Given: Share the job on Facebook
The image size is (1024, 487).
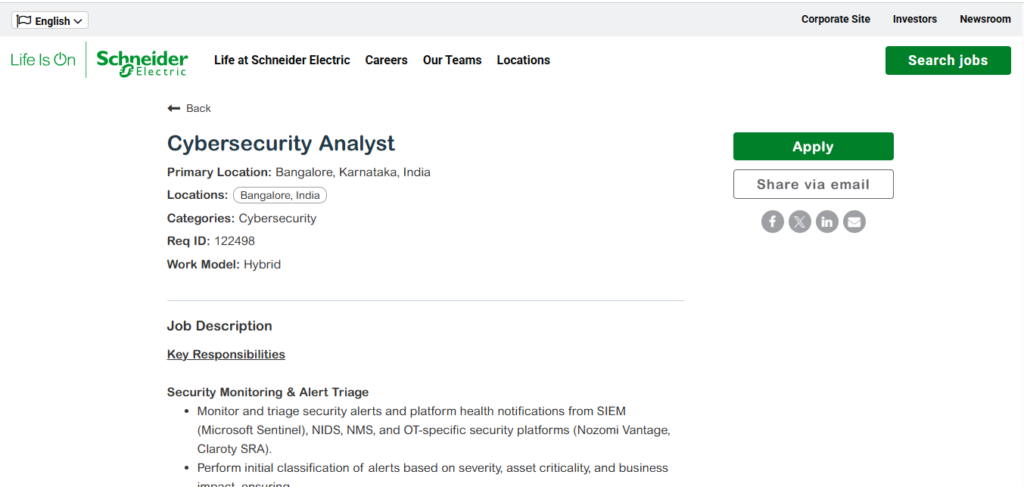Looking at the screenshot, I should coord(772,222).
